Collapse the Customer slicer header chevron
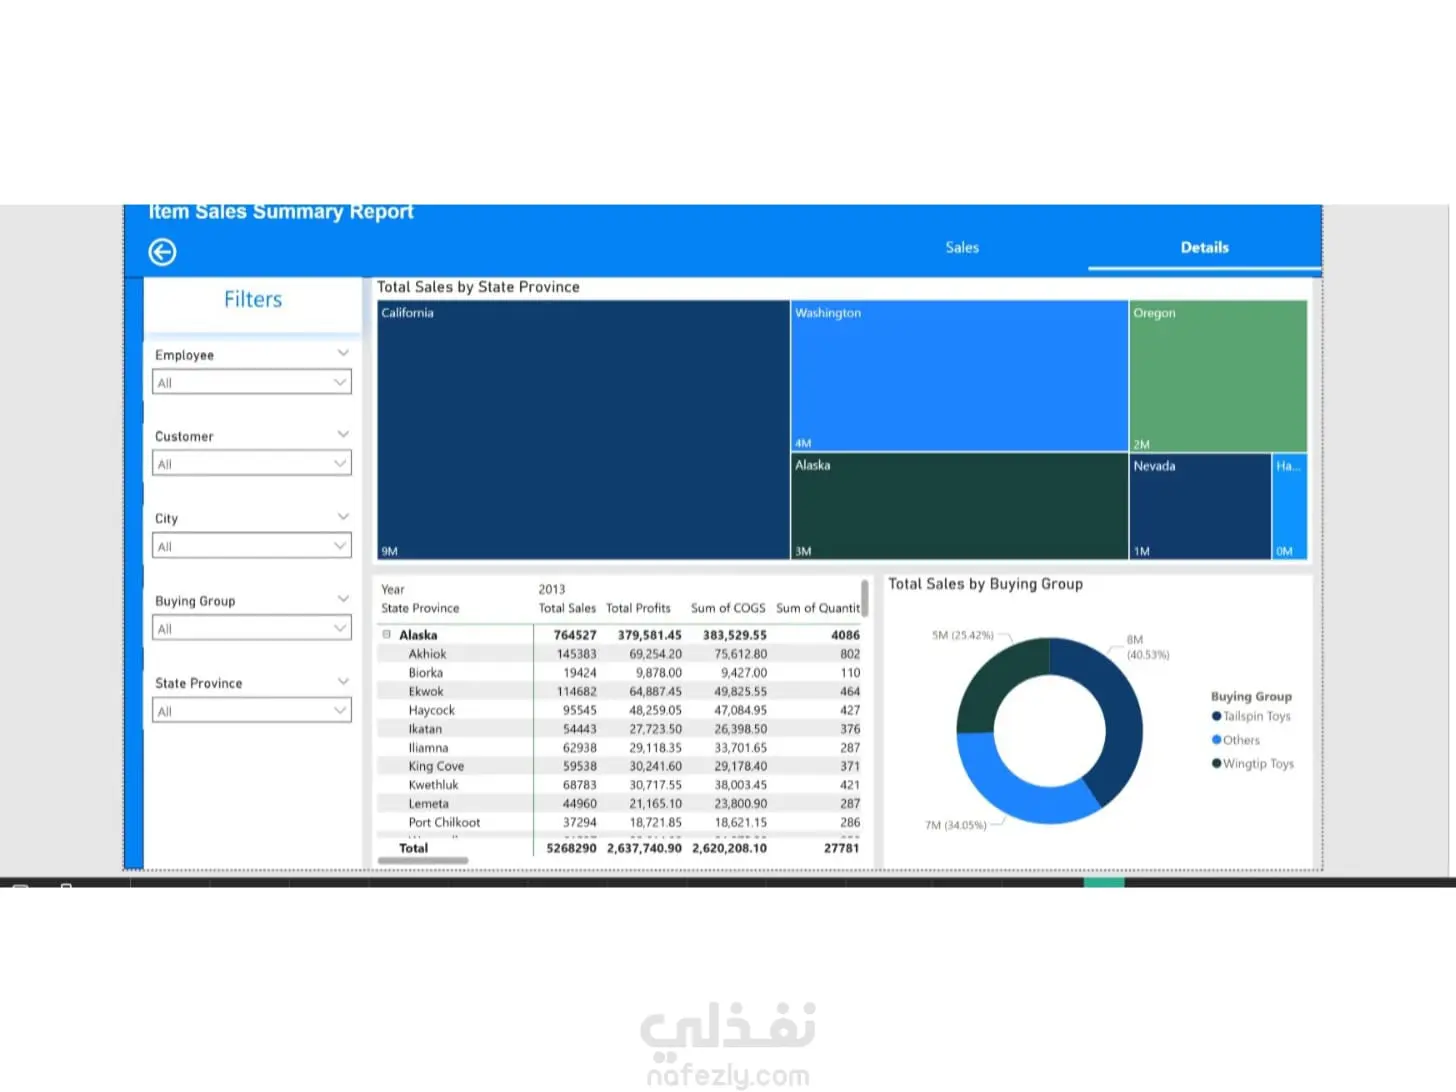The width and height of the screenshot is (1456, 1092). [343, 434]
